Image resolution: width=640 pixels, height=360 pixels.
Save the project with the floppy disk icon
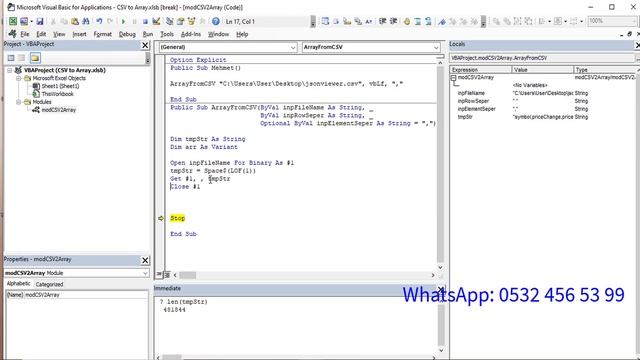tap(40, 21)
